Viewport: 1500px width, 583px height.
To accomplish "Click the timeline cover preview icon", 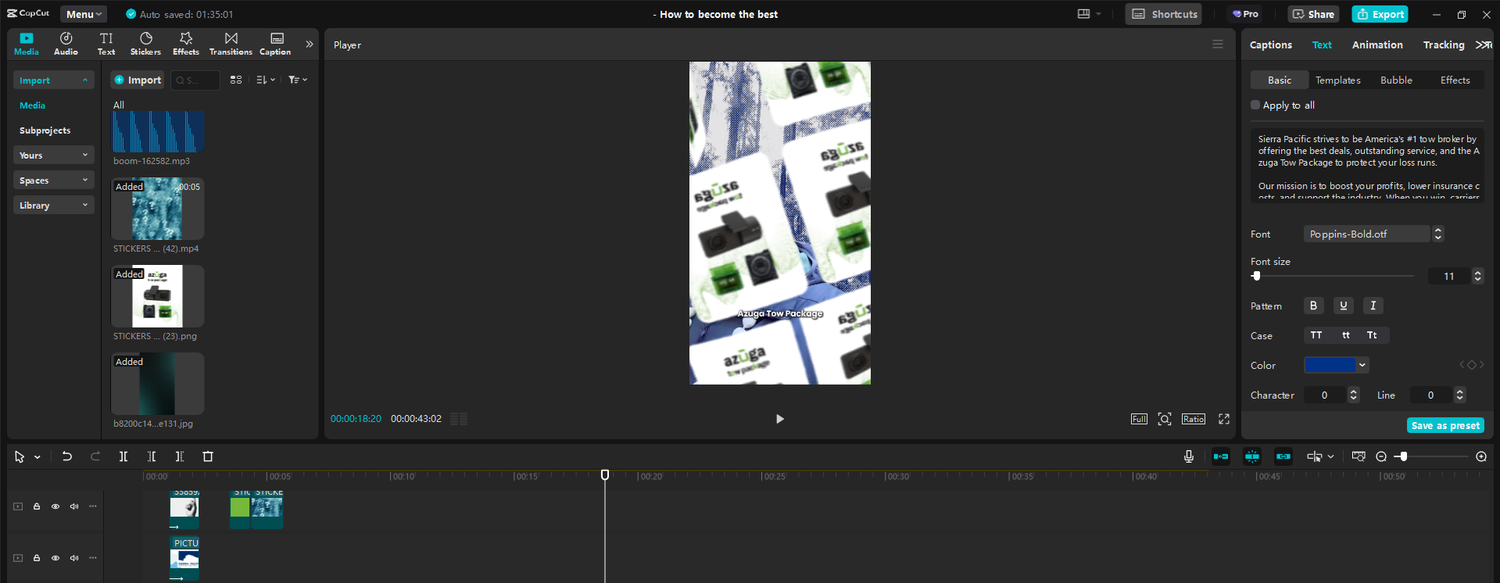I will point(1358,456).
